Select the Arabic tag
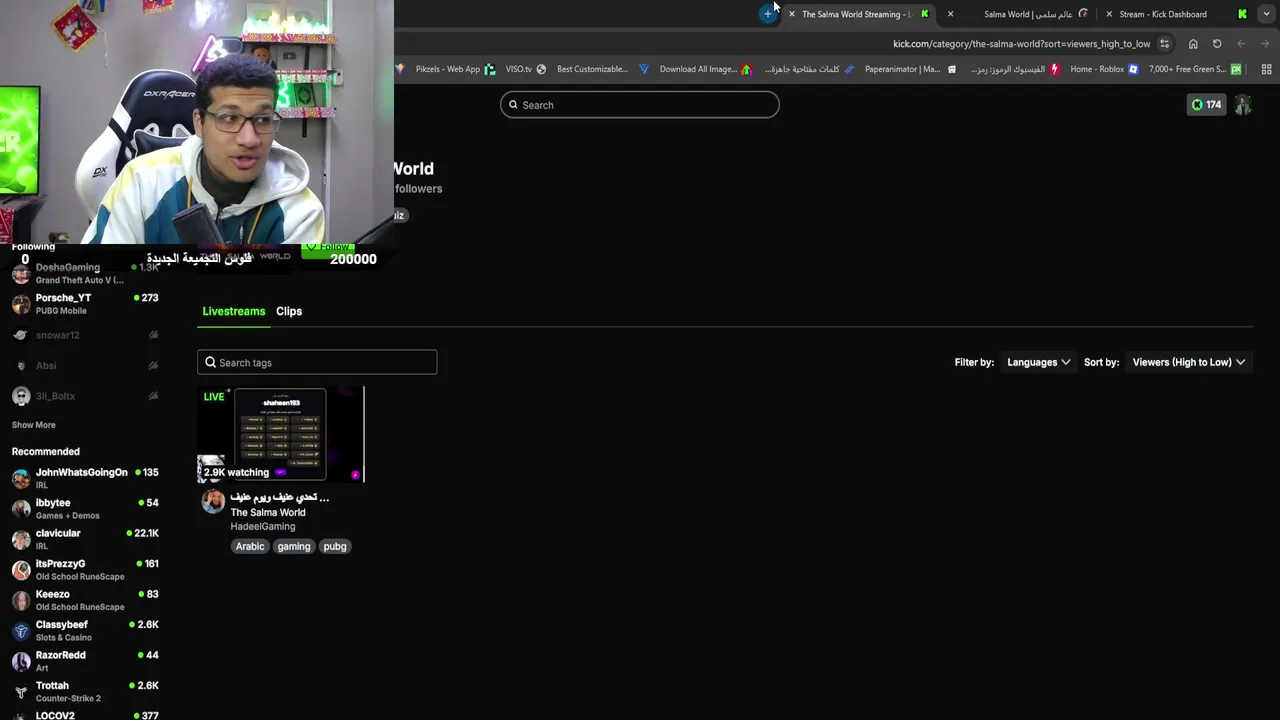This screenshot has width=1280, height=720. point(250,546)
